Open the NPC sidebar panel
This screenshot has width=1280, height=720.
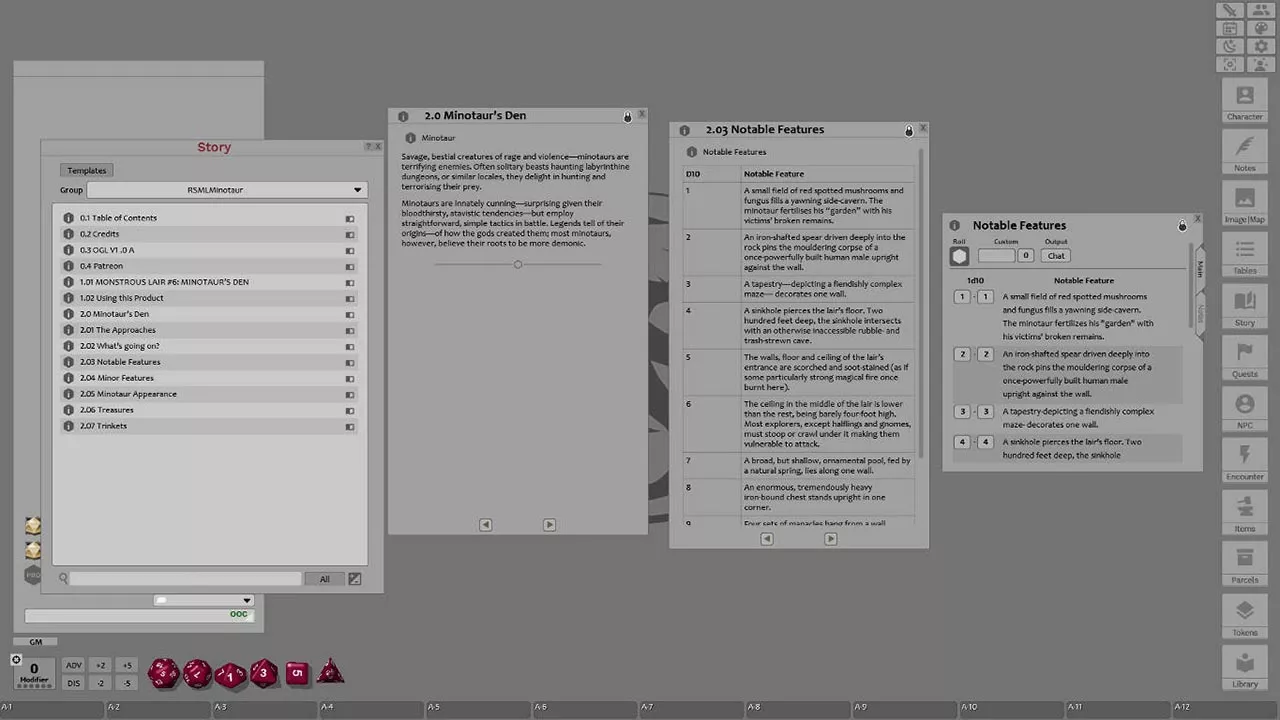[1244, 409]
